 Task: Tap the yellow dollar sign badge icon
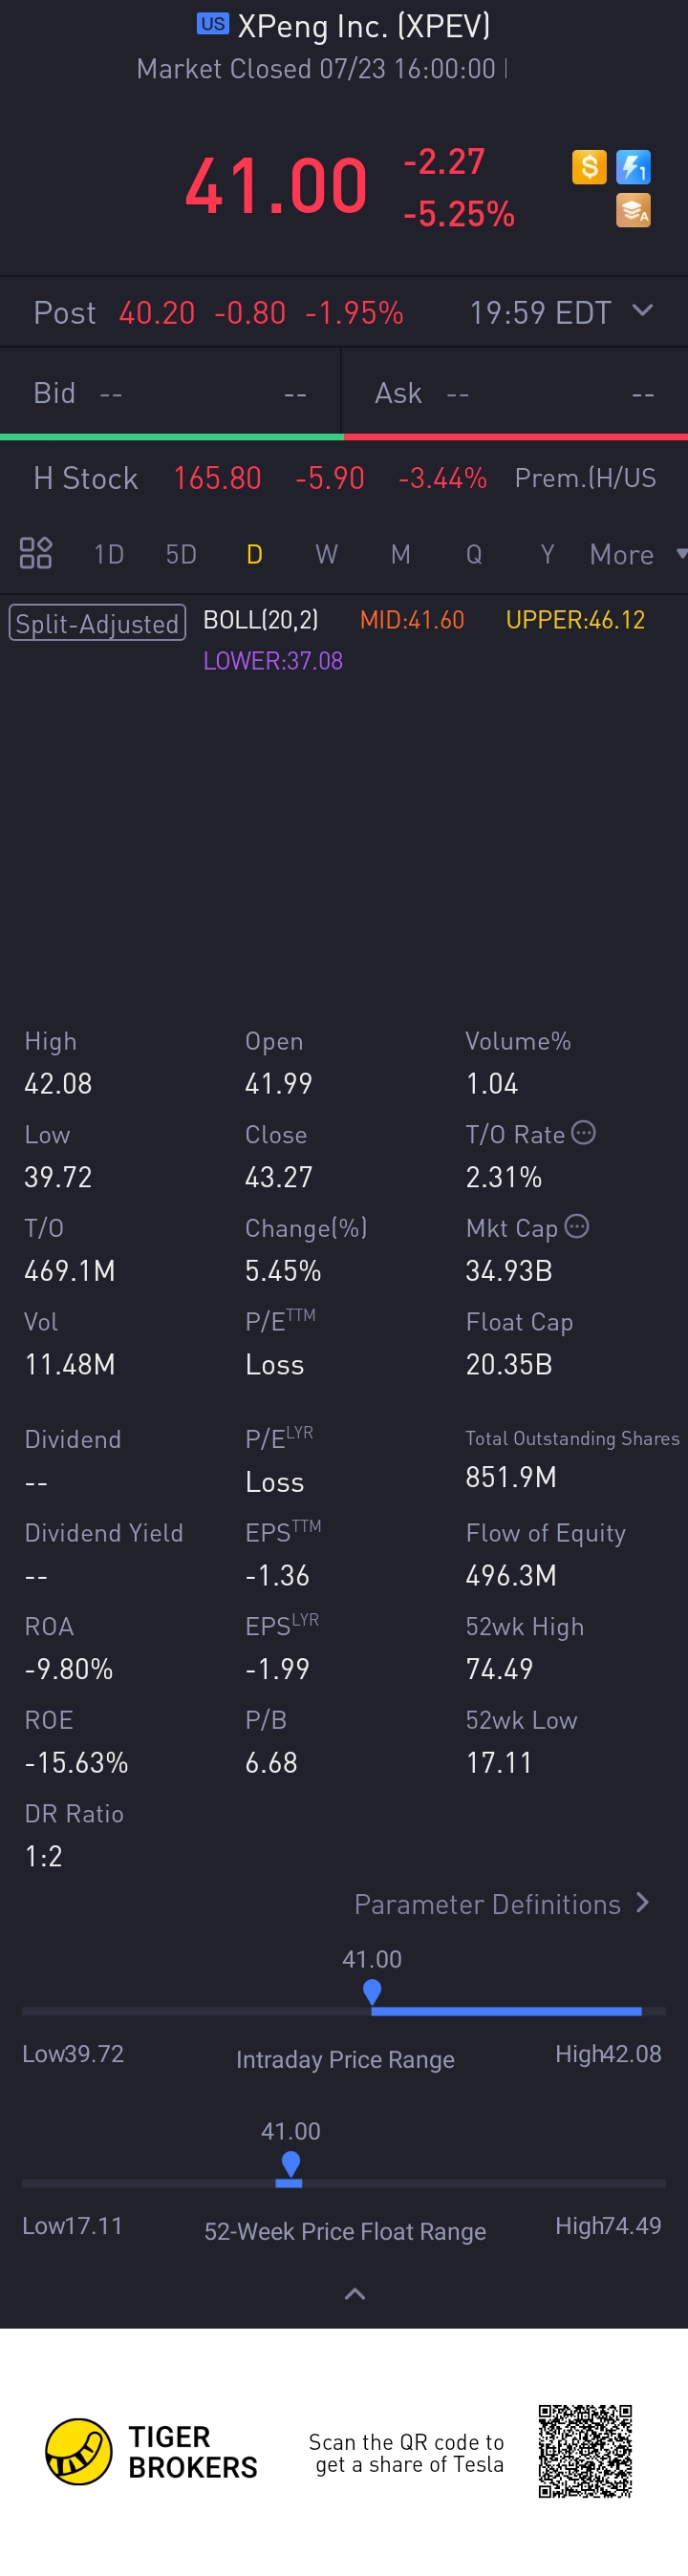click(x=589, y=167)
